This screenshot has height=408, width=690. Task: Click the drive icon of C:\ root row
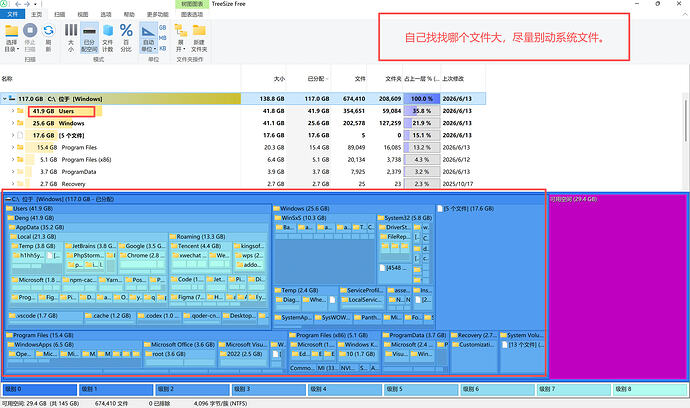point(12,99)
